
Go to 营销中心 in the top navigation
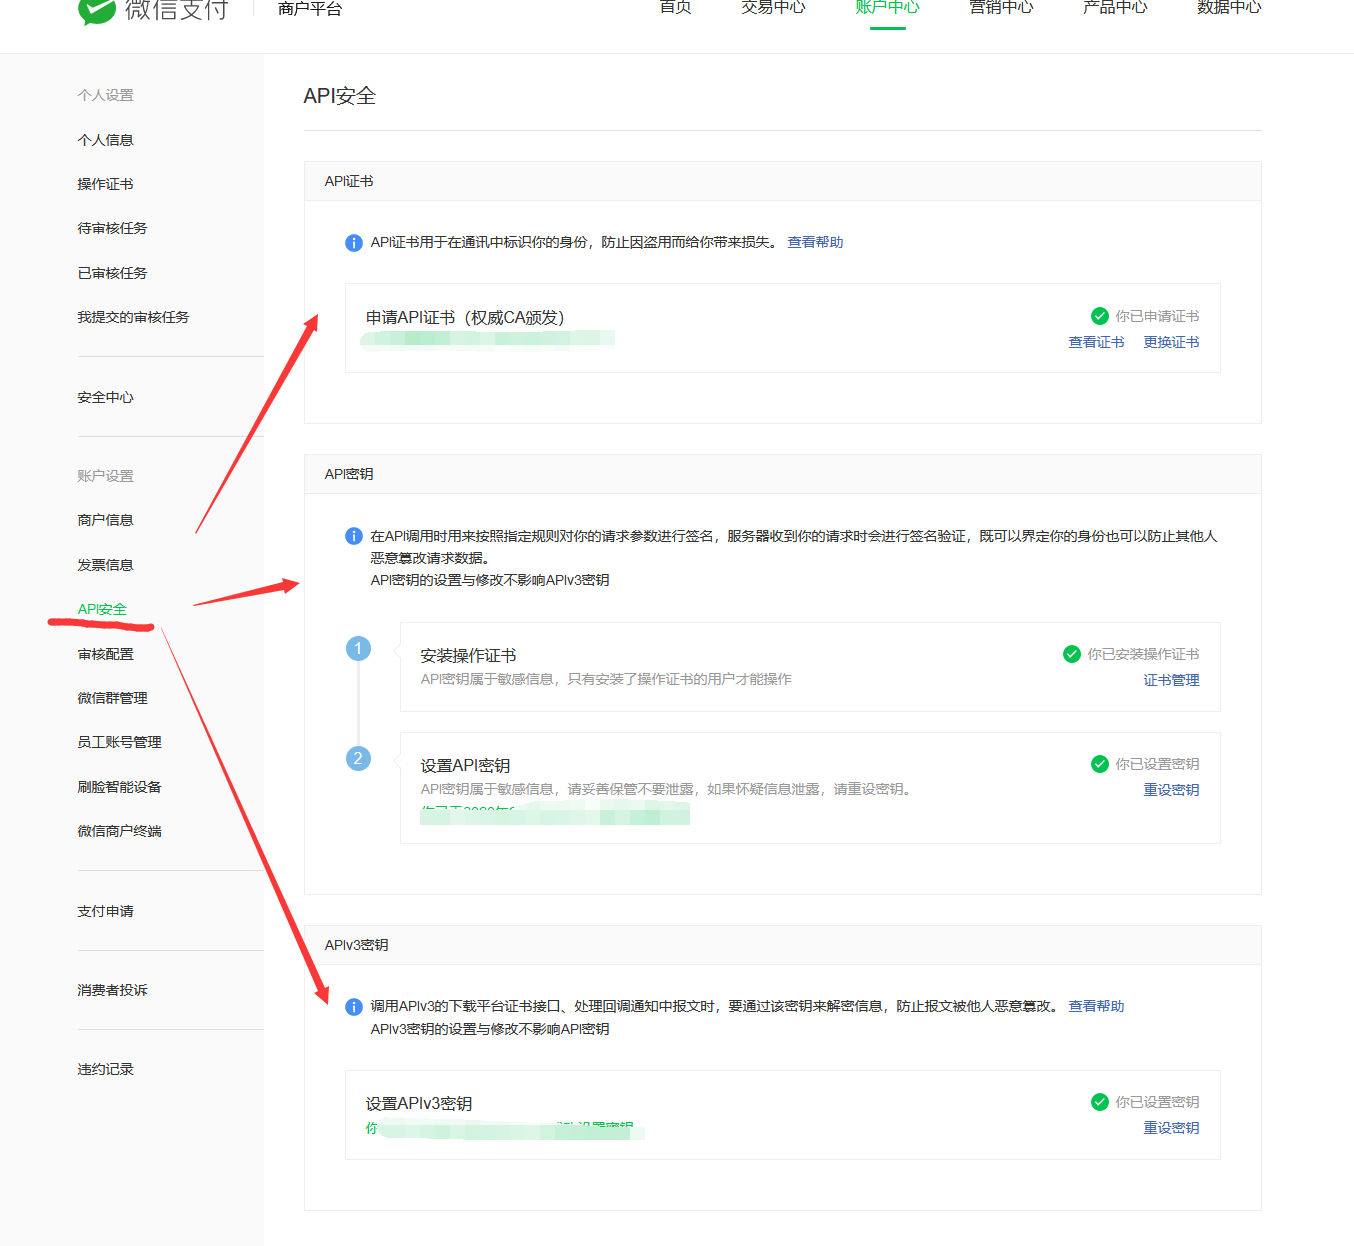1001,8
